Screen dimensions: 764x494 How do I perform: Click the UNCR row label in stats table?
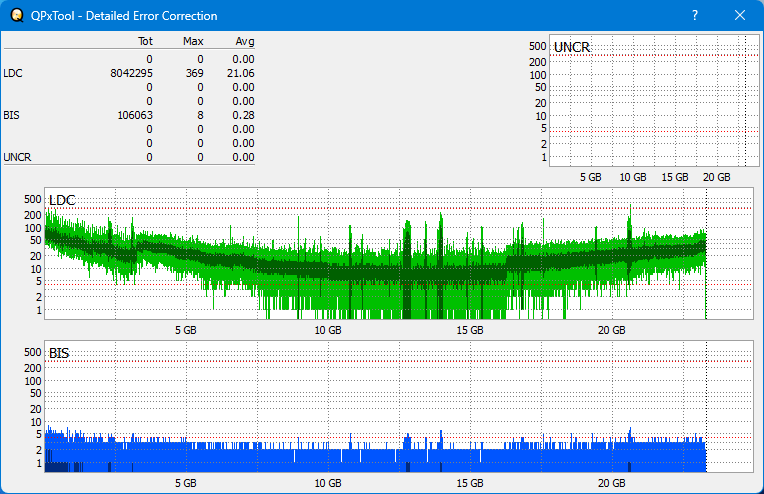(16, 157)
